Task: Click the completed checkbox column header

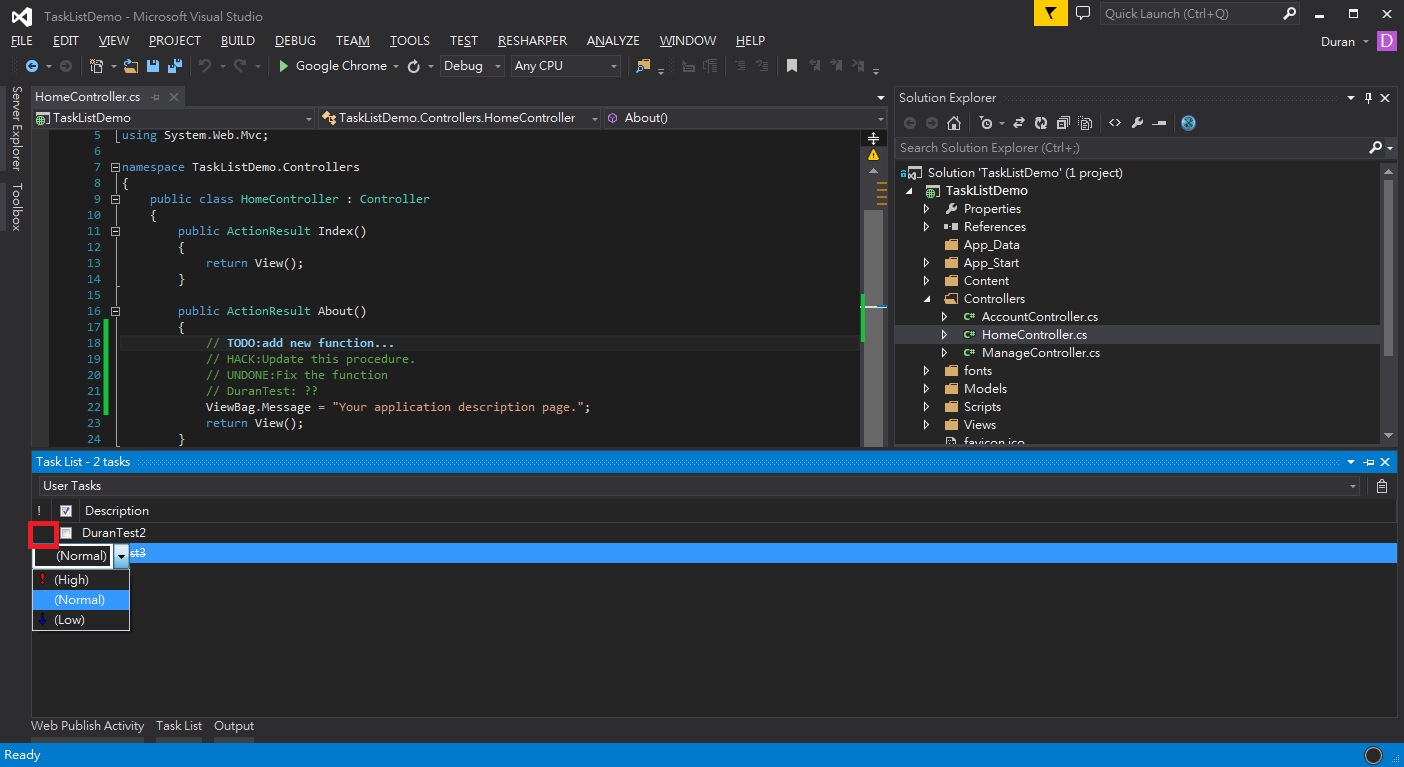Action: pos(66,511)
